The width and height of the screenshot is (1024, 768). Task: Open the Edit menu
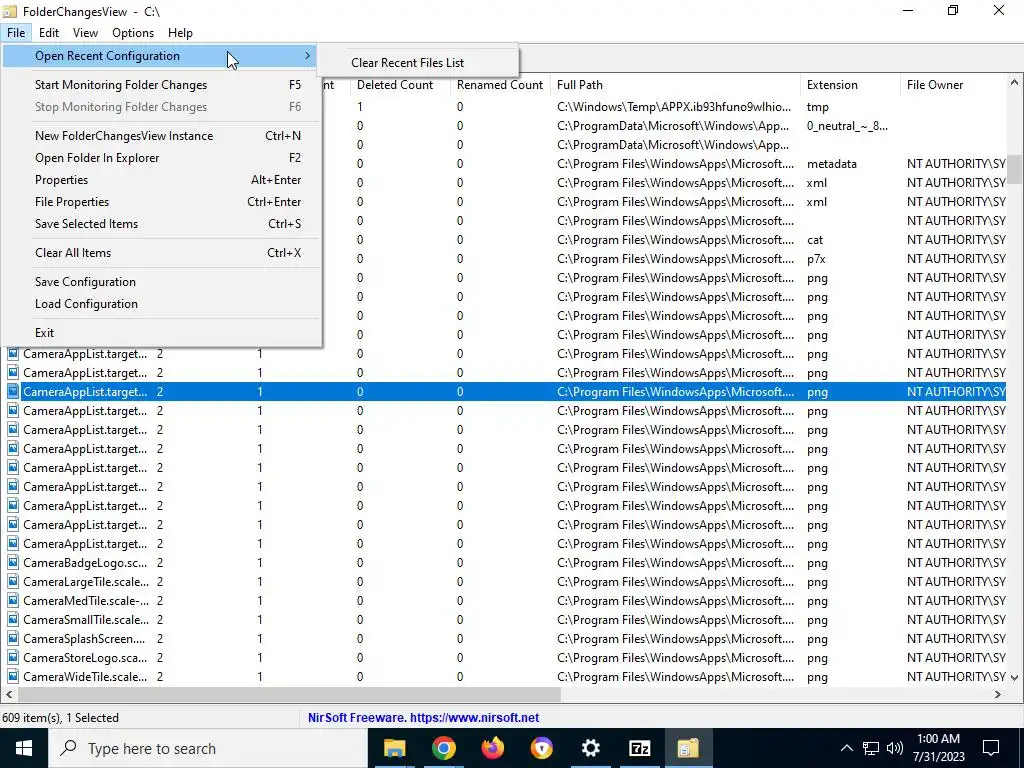tap(48, 33)
